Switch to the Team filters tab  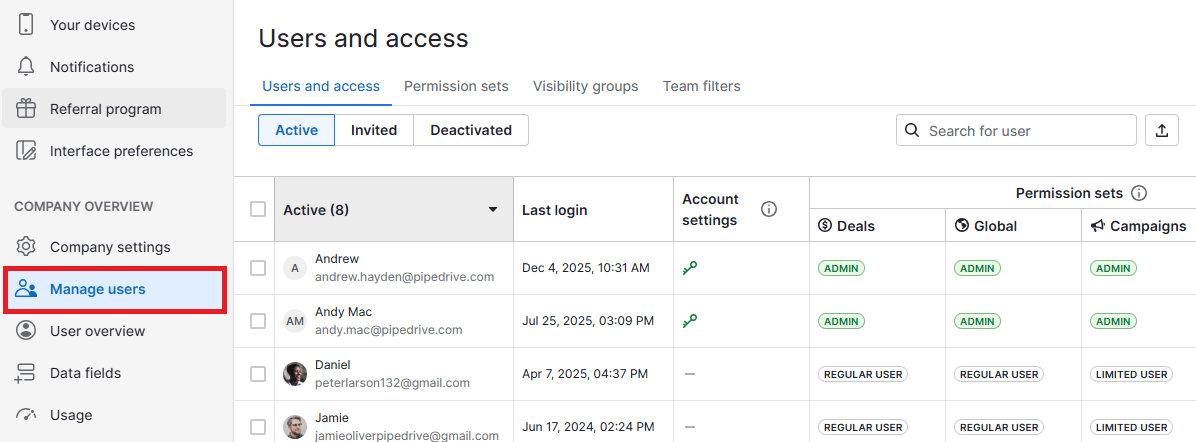click(702, 86)
